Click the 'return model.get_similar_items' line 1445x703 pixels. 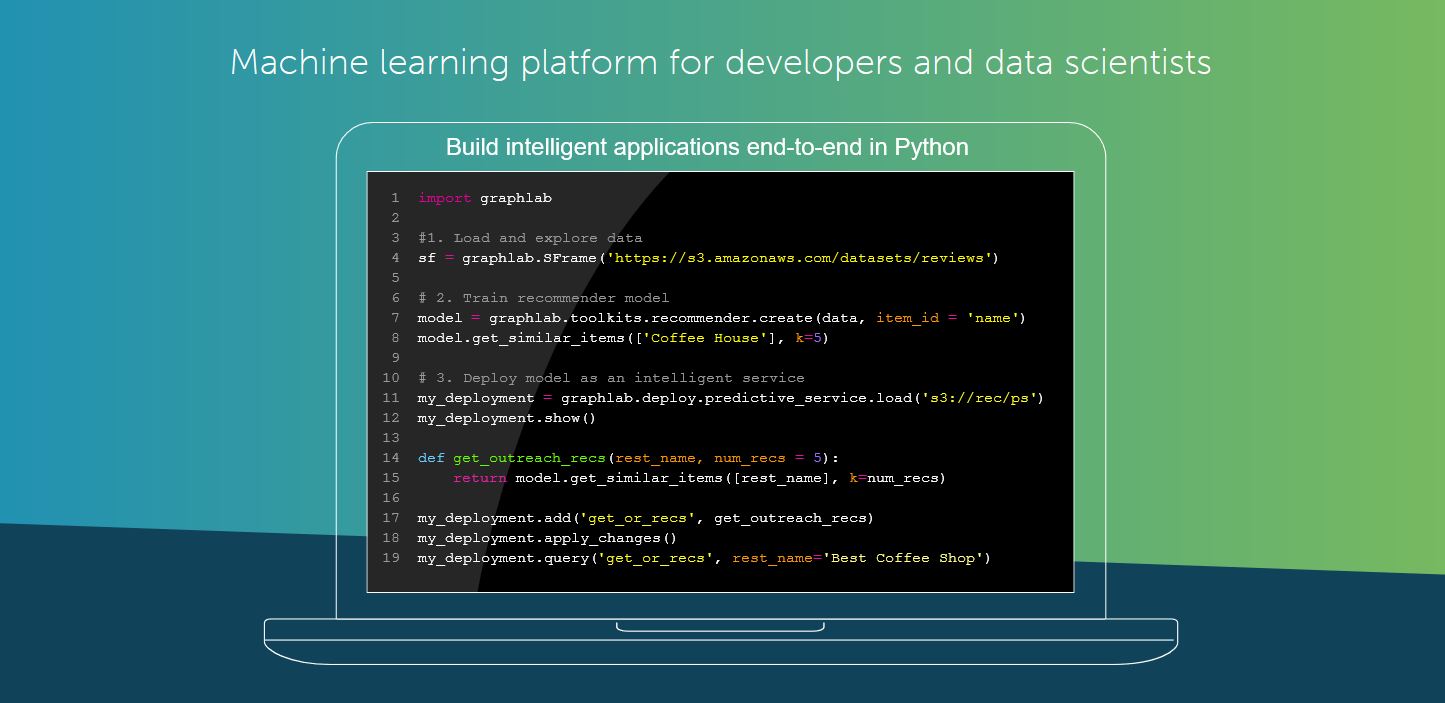pyautogui.click(x=699, y=478)
